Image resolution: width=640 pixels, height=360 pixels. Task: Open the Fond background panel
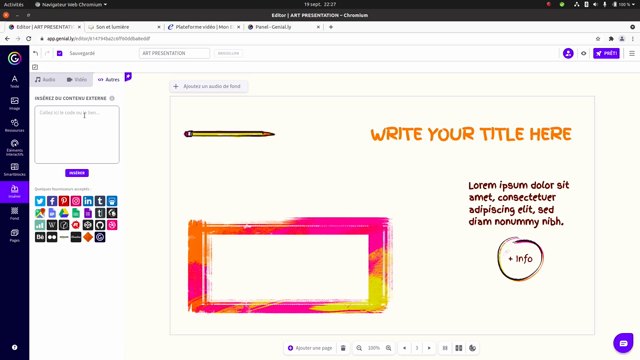pyautogui.click(x=14, y=213)
